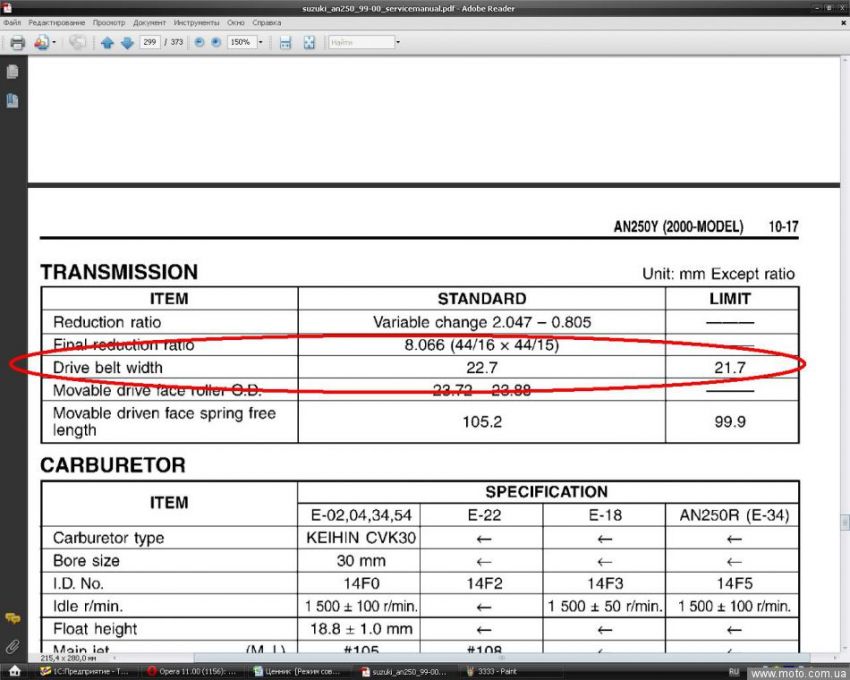
Task: Click the vertical scrollbar thumb
Action: [x=845, y=523]
